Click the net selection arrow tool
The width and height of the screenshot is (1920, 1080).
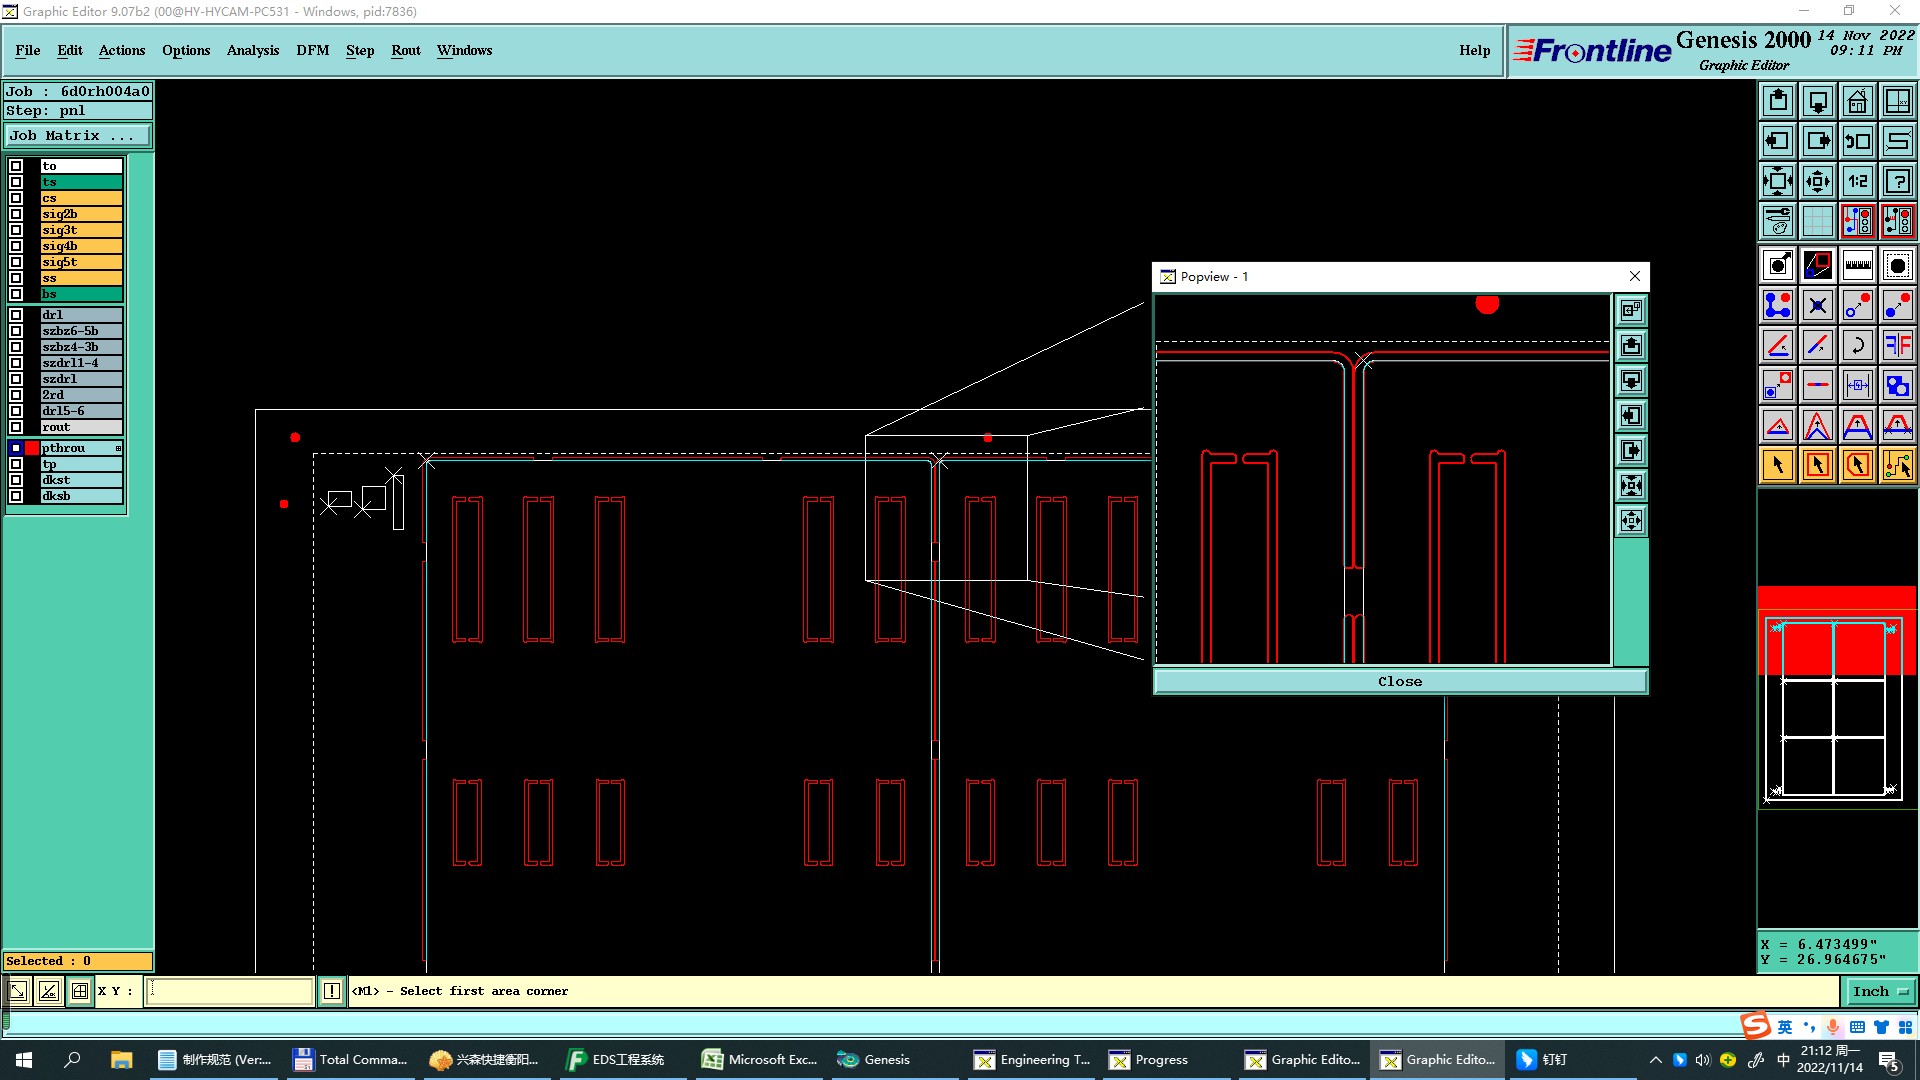coord(1897,465)
